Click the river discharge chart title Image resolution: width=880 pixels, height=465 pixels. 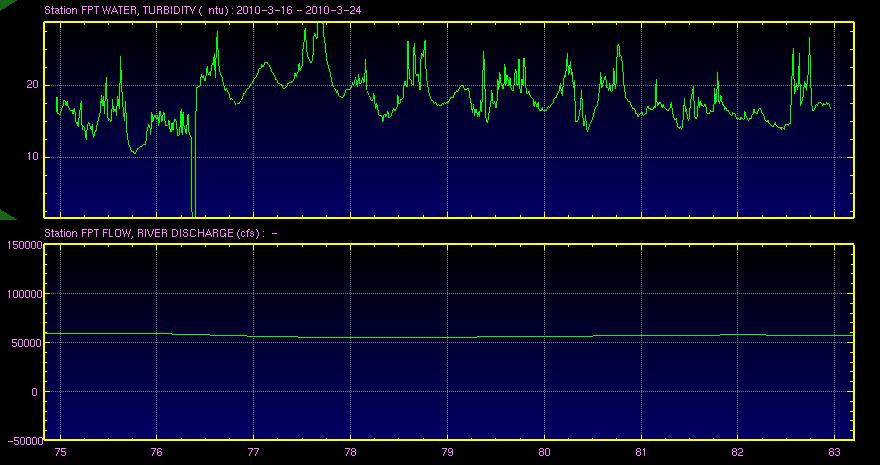point(161,233)
